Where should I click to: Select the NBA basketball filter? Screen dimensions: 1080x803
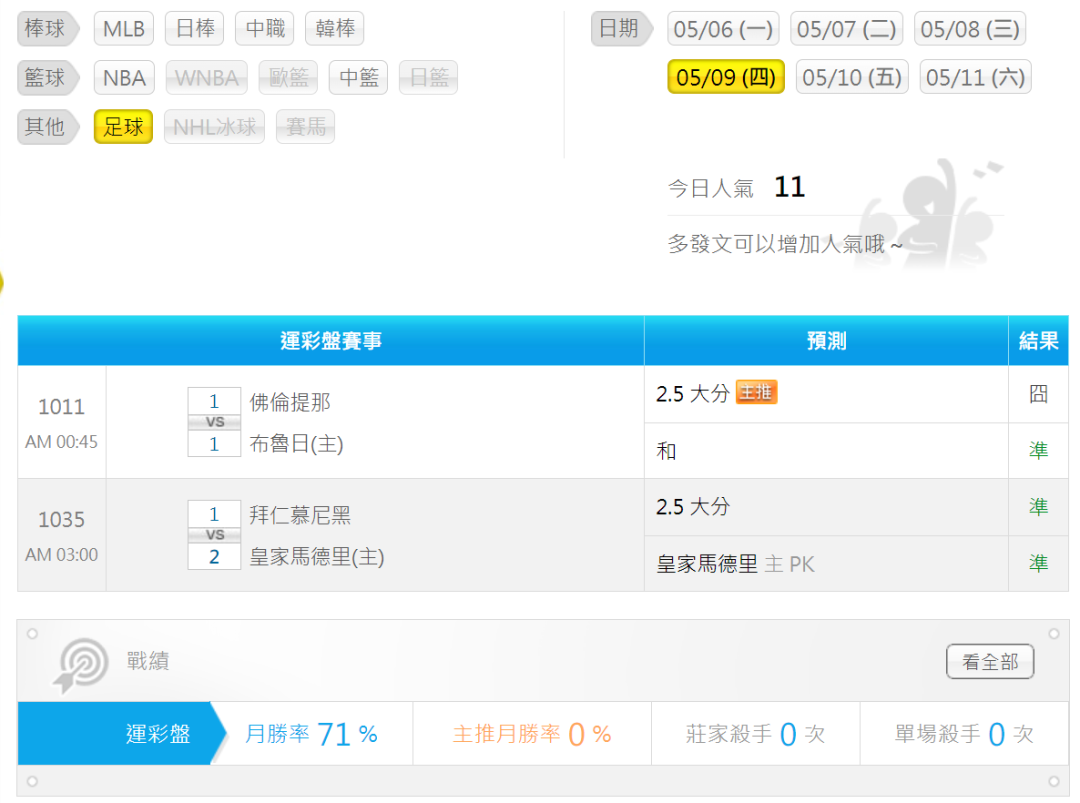124,78
